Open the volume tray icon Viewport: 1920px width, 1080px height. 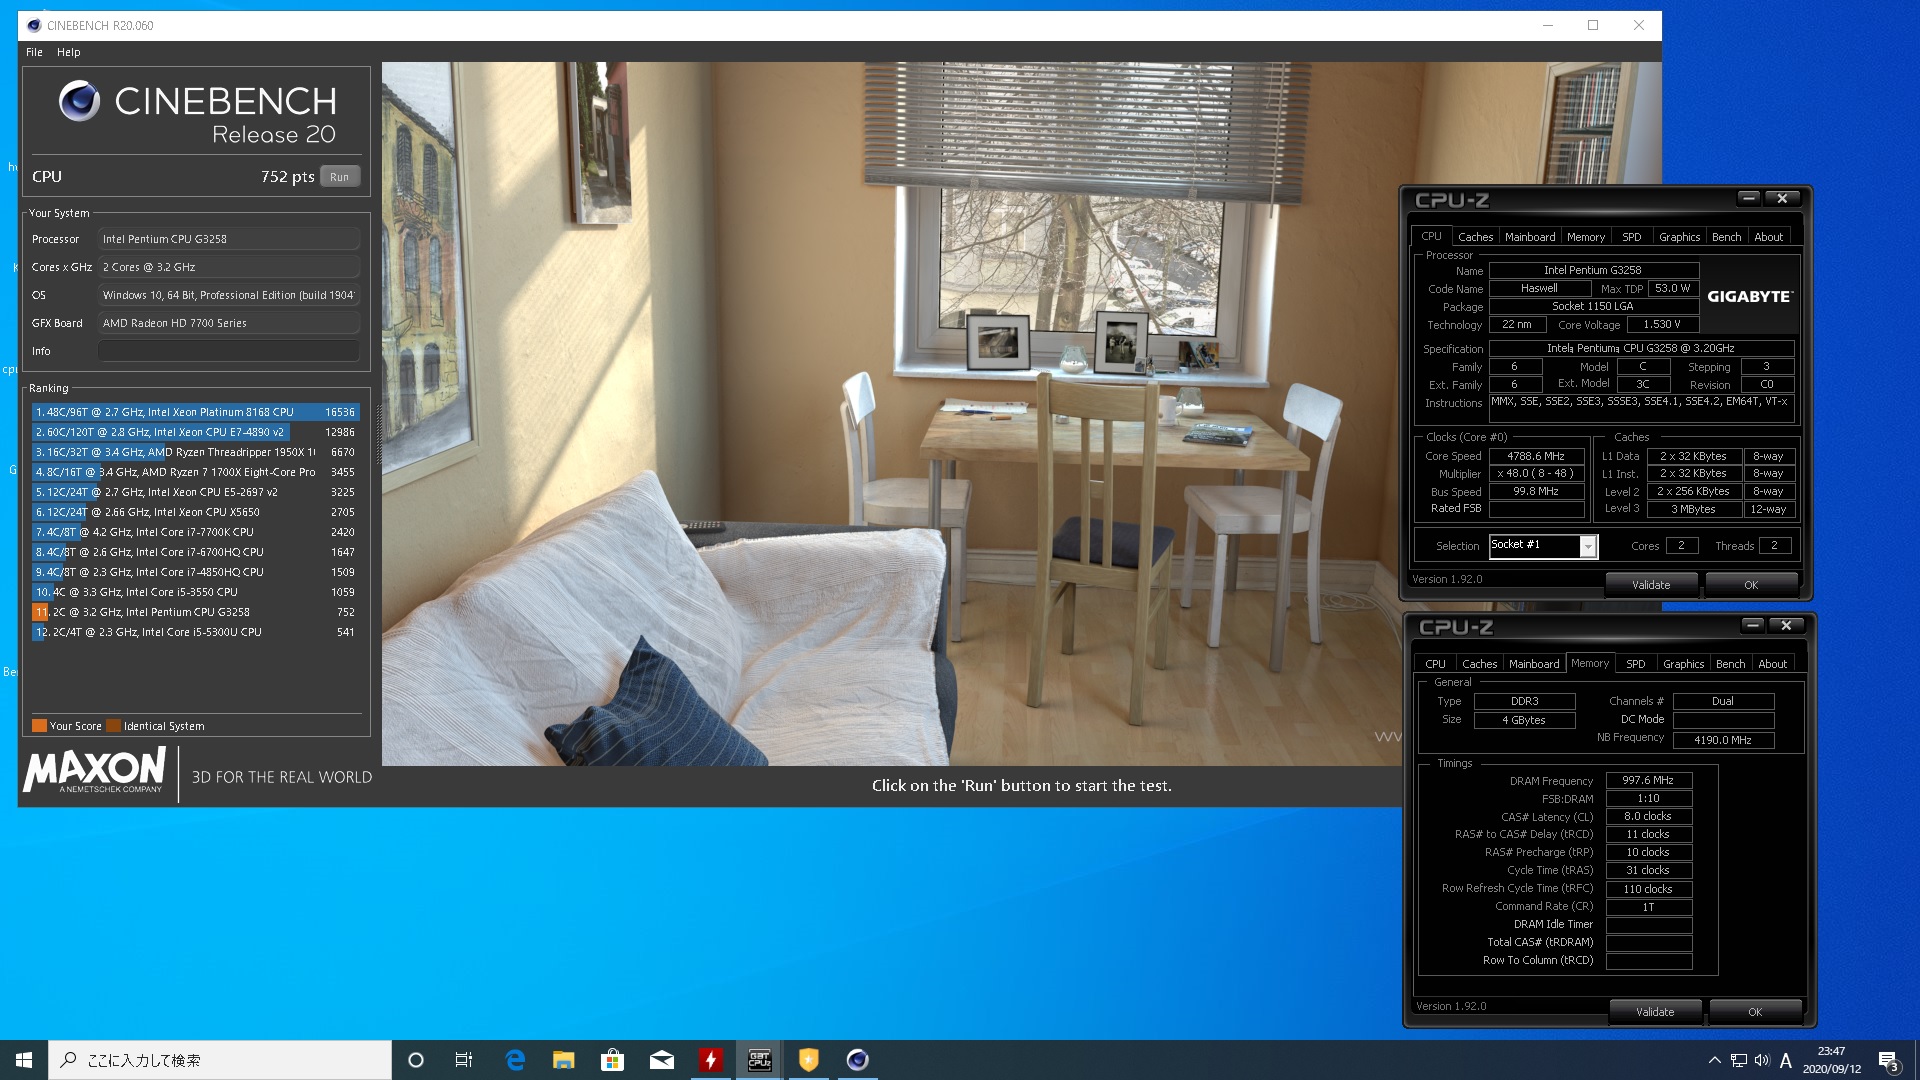(x=1762, y=1060)
